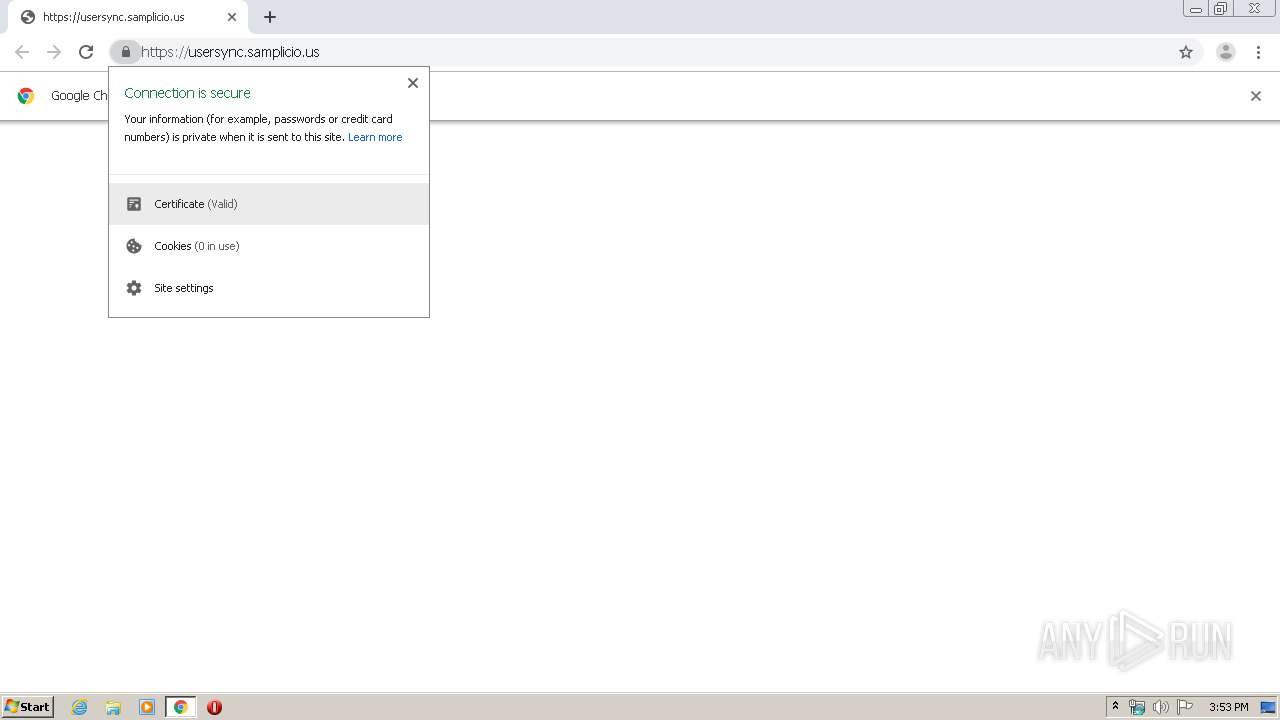Go forward with the forward arrow
This screenshot has height=720, width=1280.
[x=54, y=52]
